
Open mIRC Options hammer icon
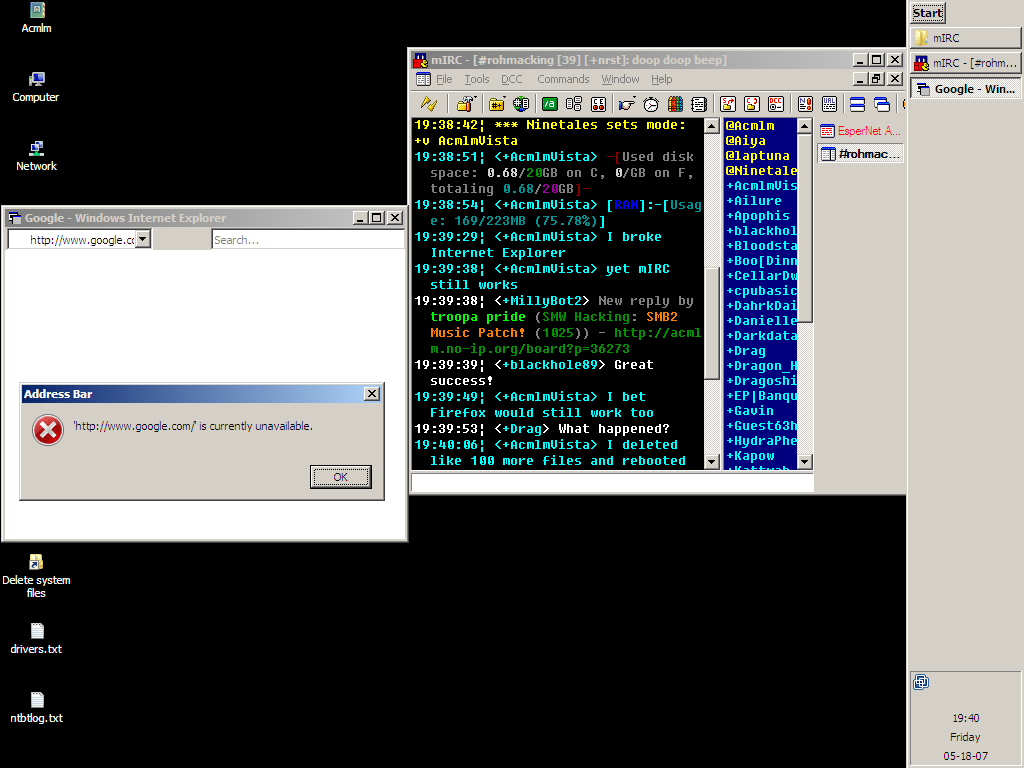coord(464,104)
